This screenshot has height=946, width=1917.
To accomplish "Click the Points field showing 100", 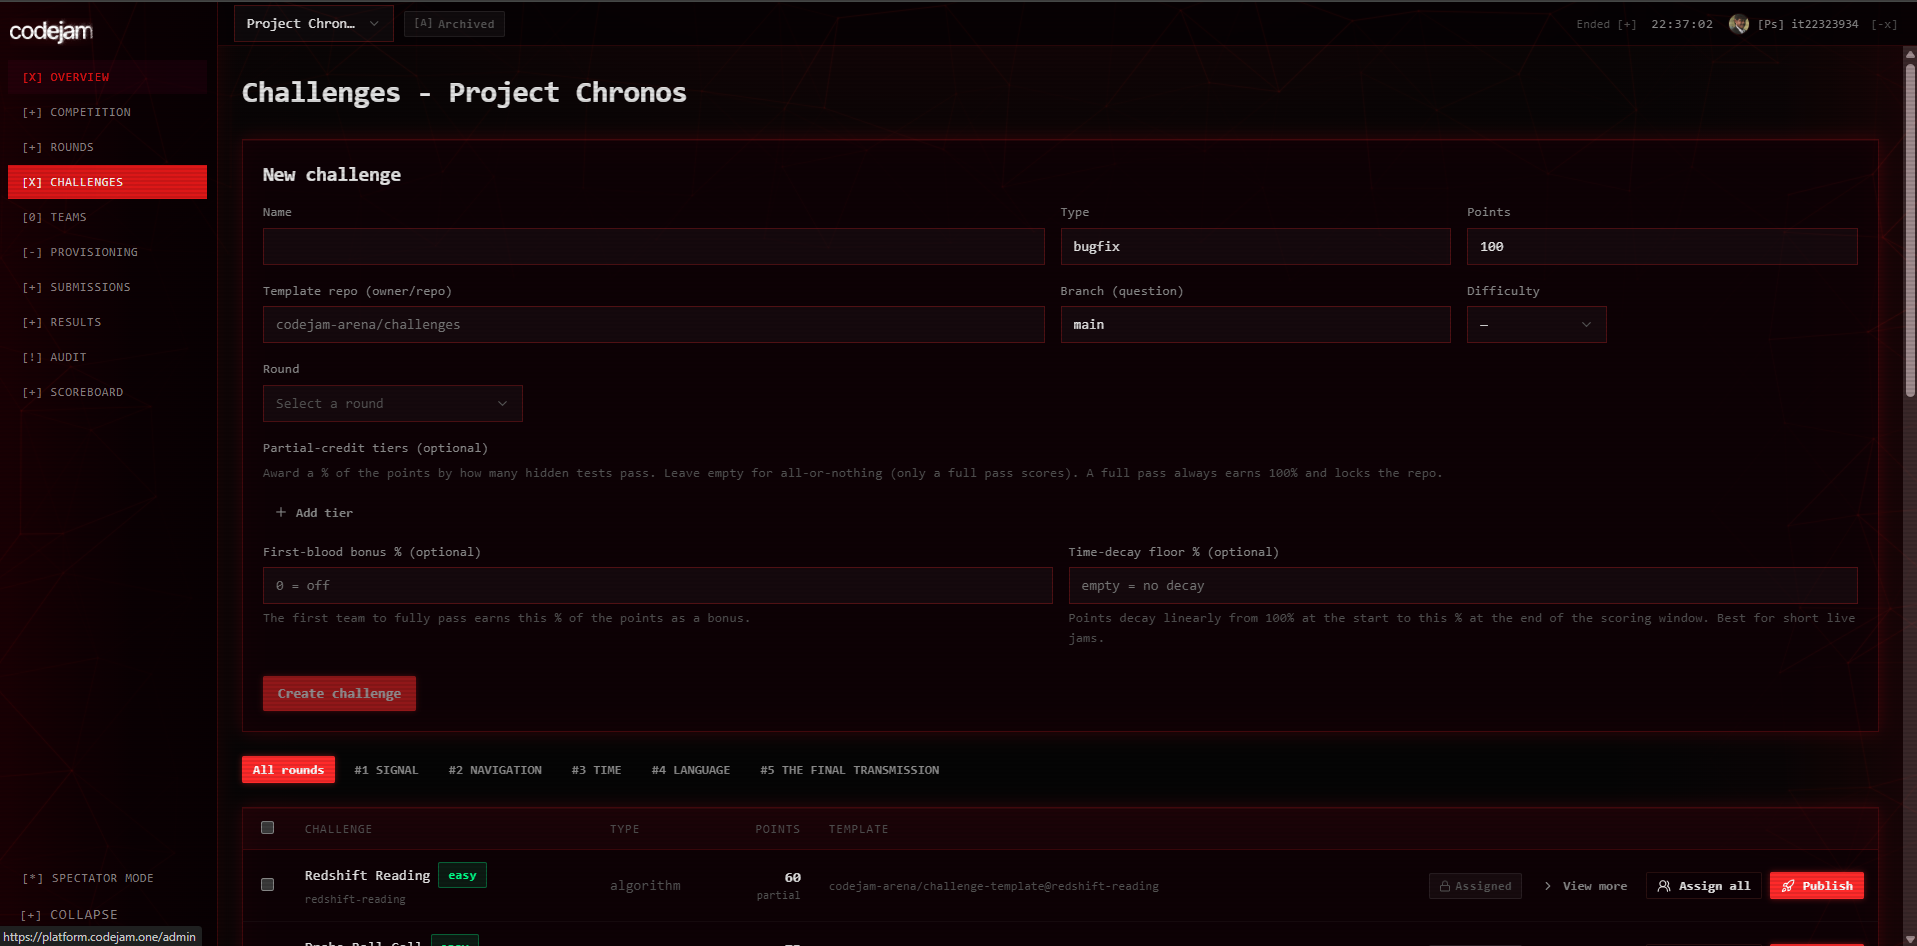I will [x=1662, y=246].
